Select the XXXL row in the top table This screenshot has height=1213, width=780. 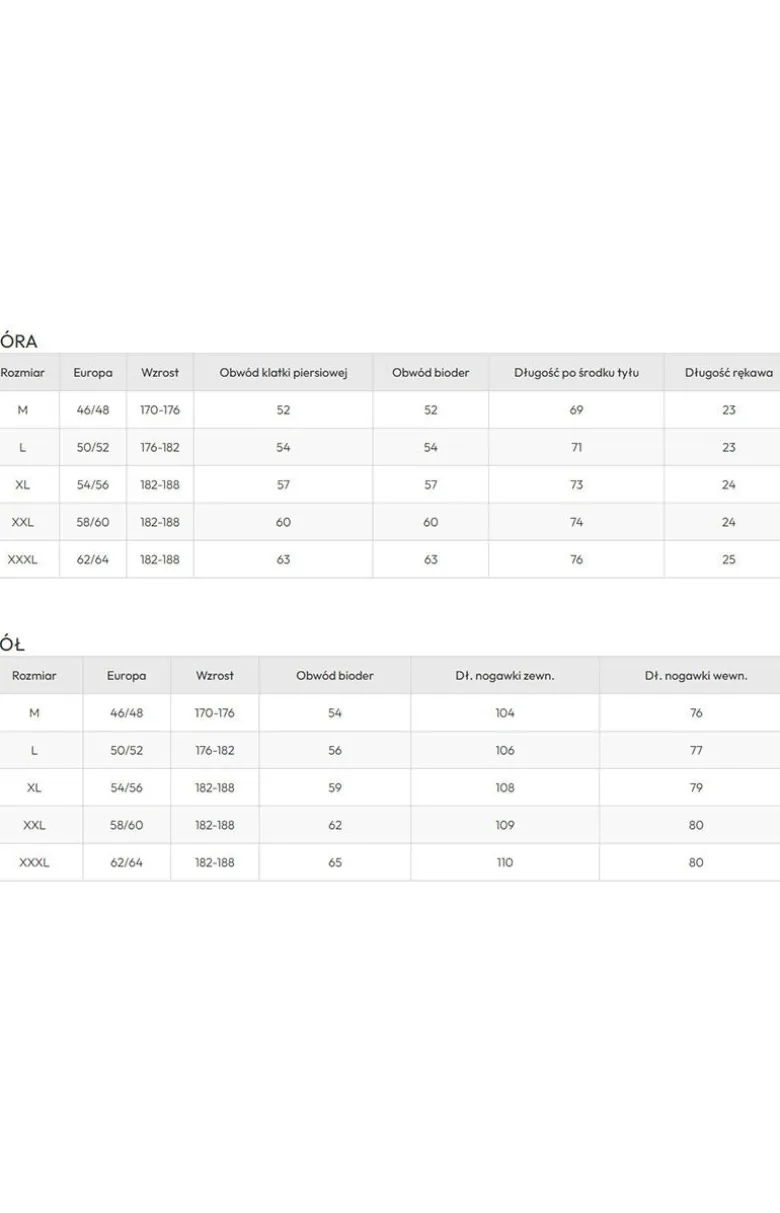click(390, 559)
